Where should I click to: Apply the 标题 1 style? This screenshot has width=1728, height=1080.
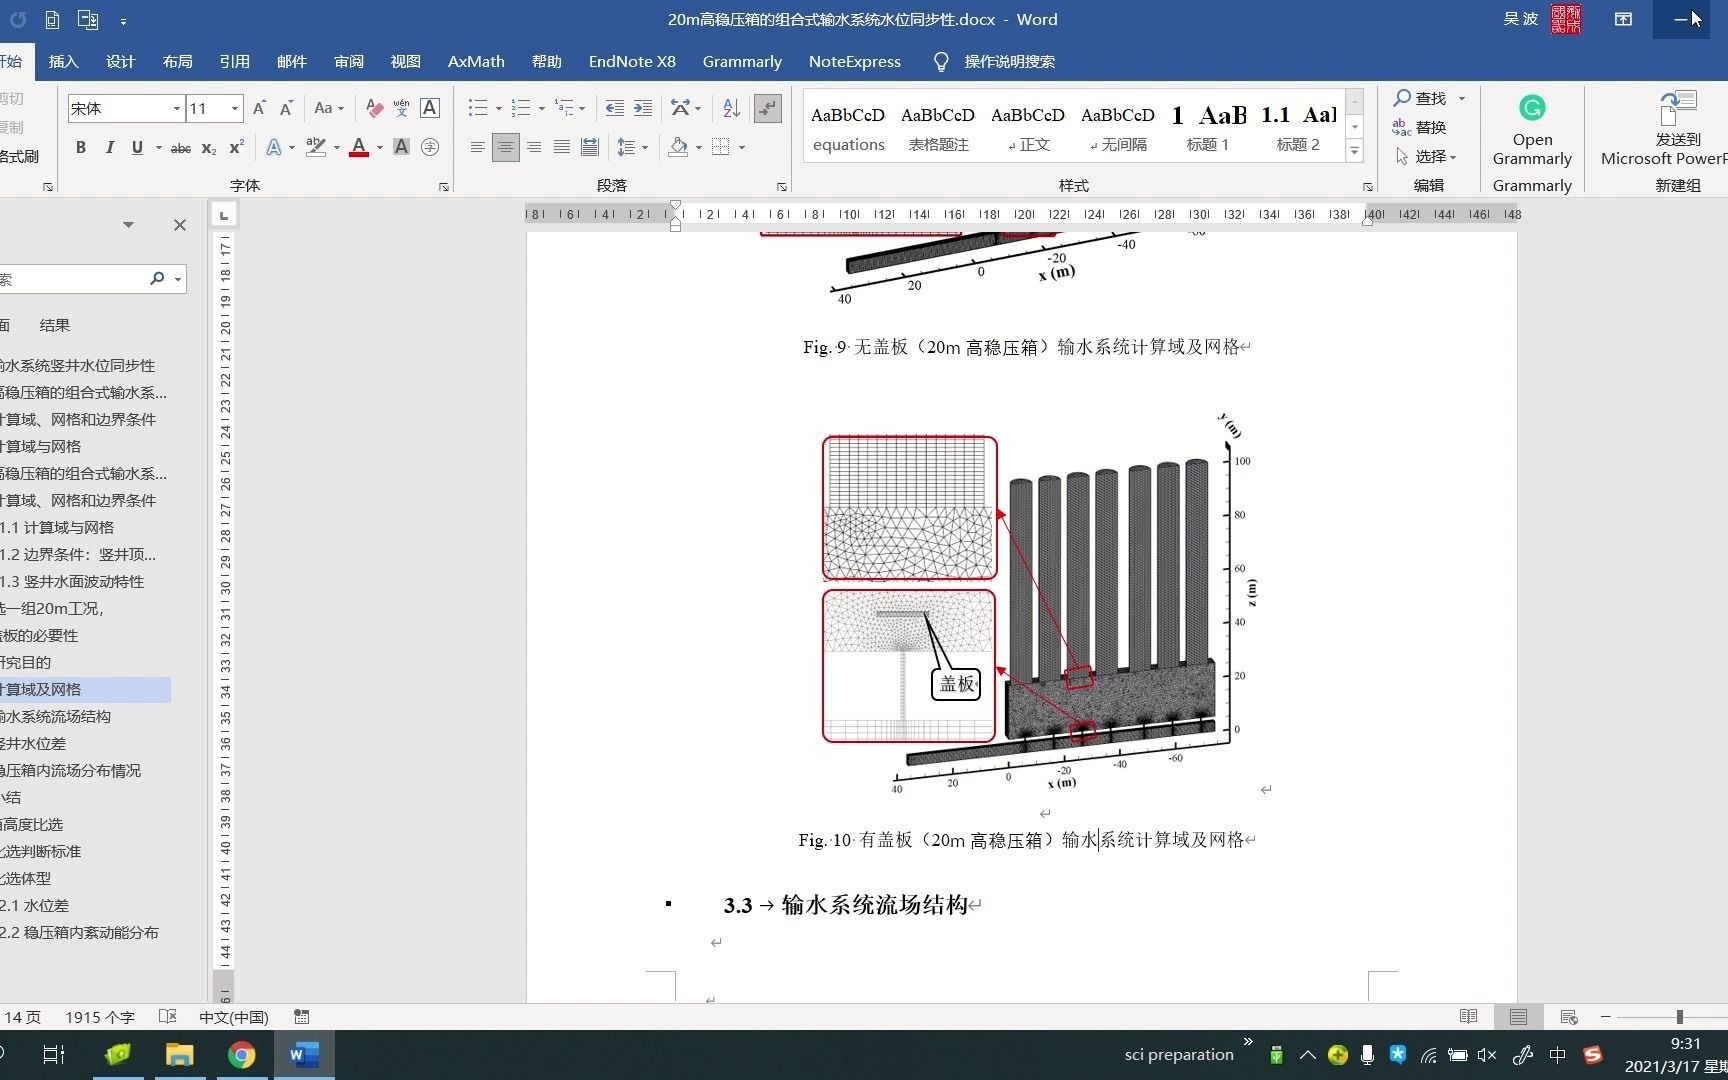pyautogui.click(x=1207, y=127)
